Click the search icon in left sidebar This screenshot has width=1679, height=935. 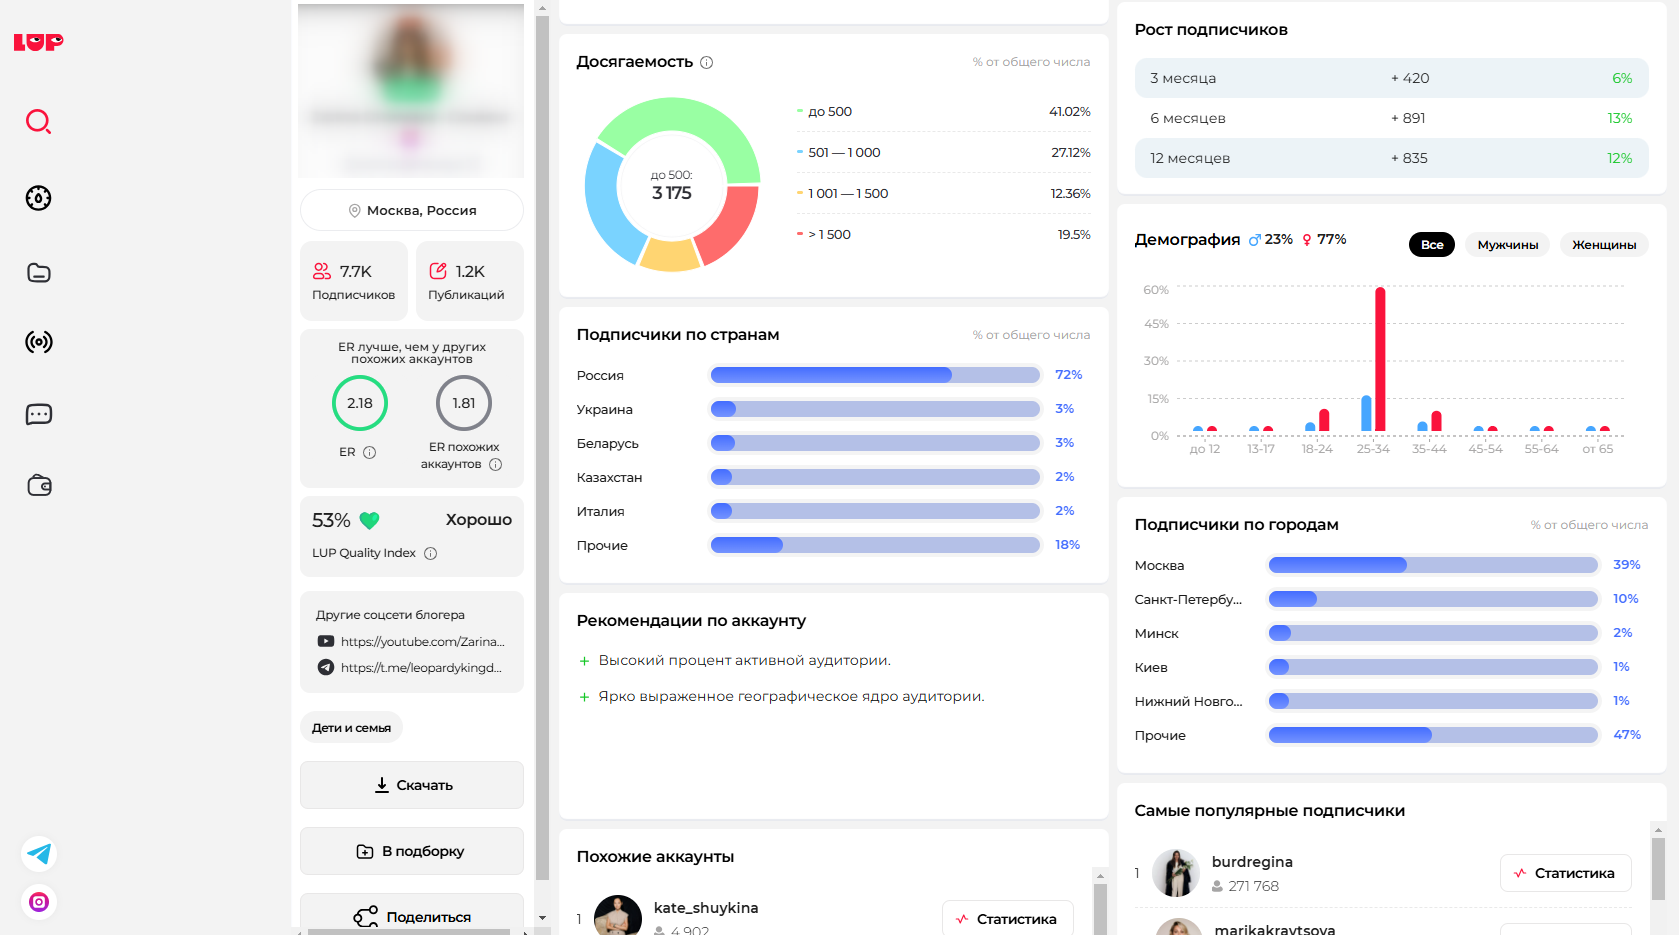coord(38,122)
